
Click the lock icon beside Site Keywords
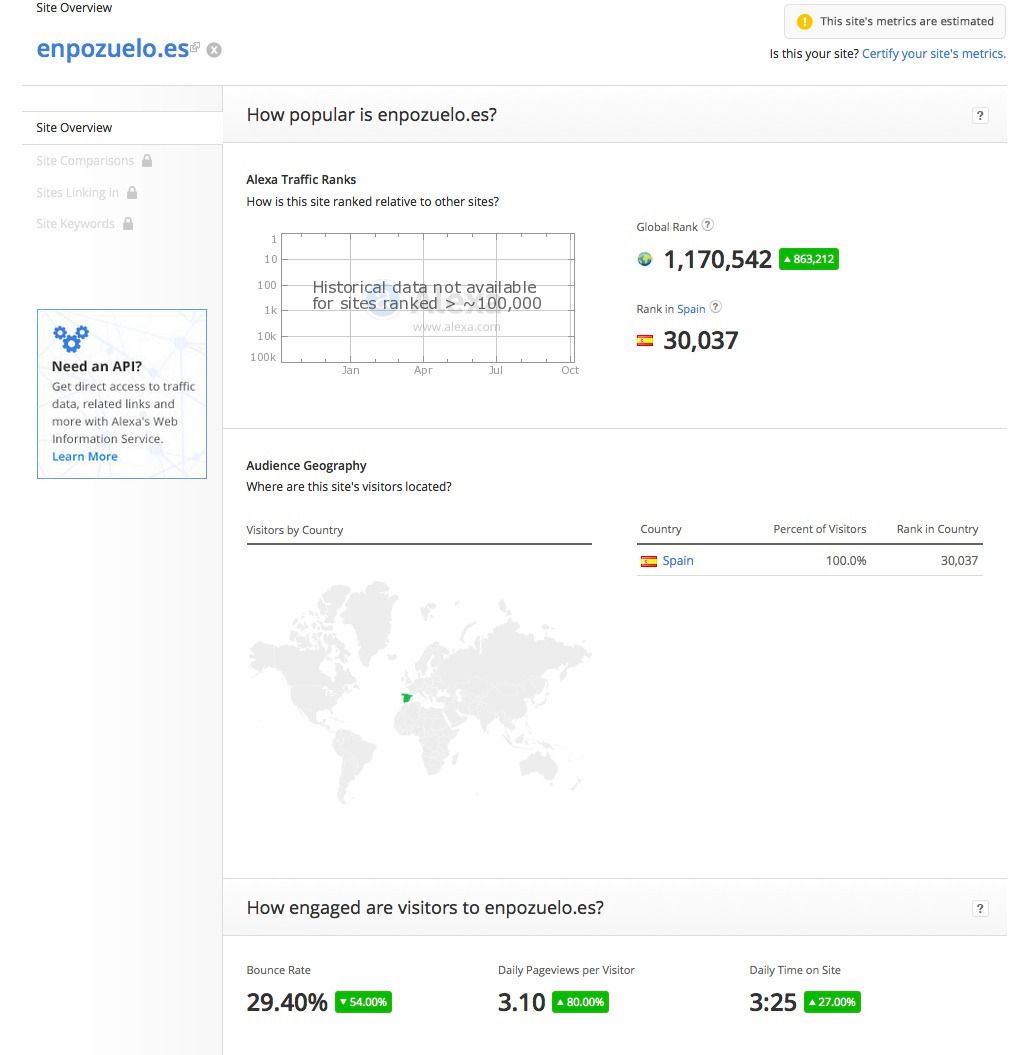pyautogui.click(x=128, y=223)
